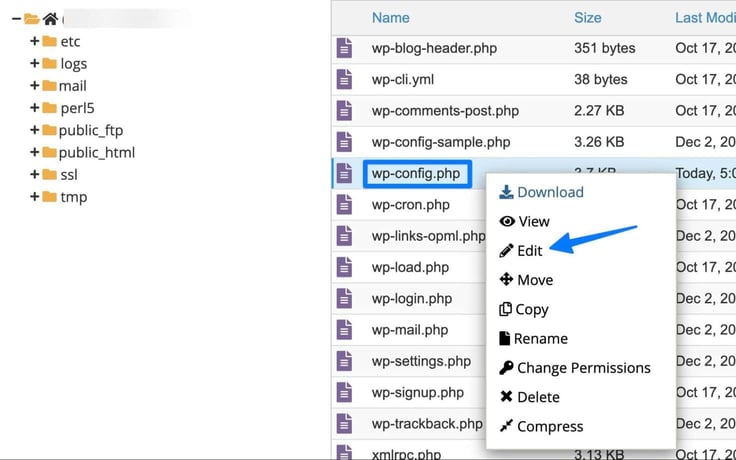Image resolution: width=736 pixels, height=460 pixels.
Task: Open the tmp folder in tree
Action: tap(74, 197)
